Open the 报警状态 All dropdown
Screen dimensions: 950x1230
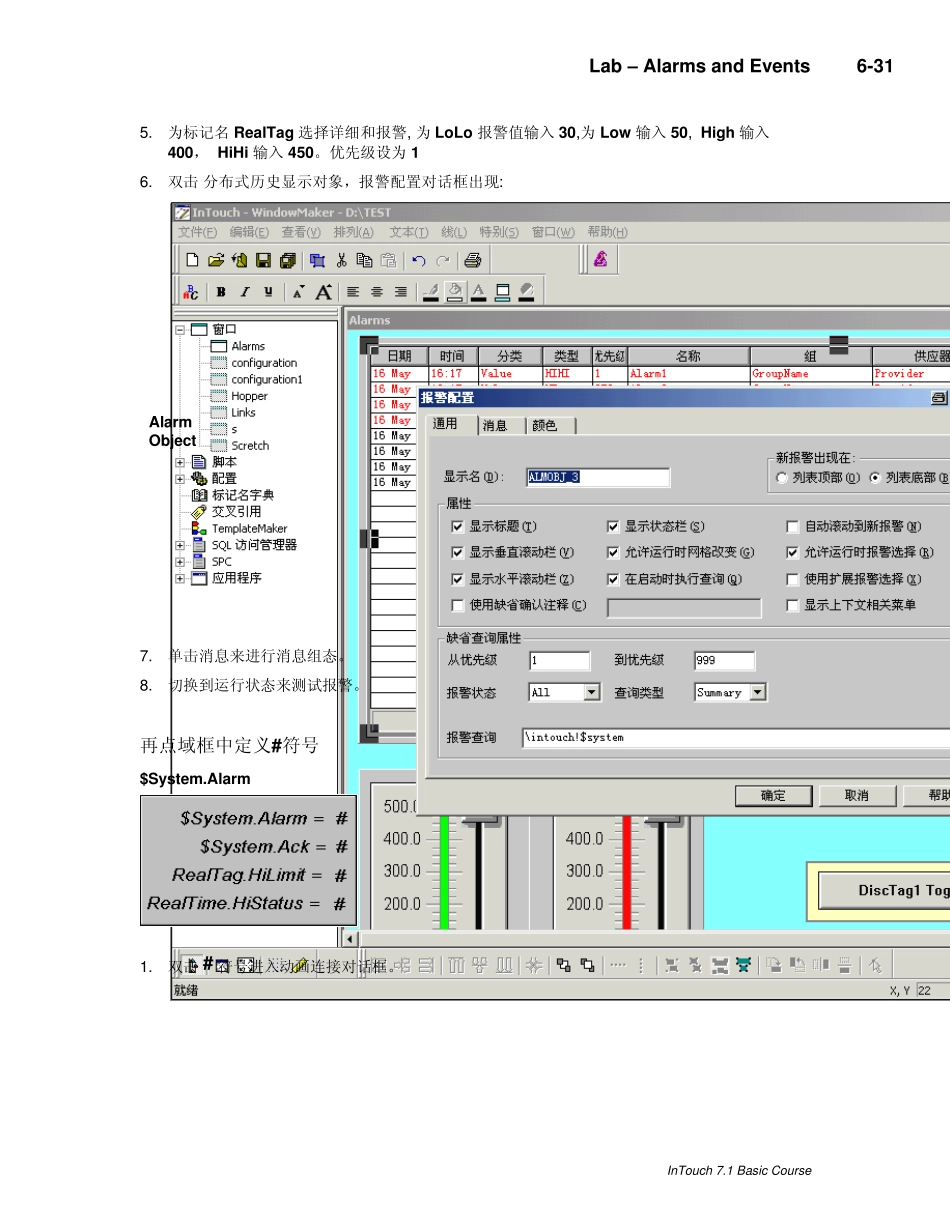[x=592, y=692]
